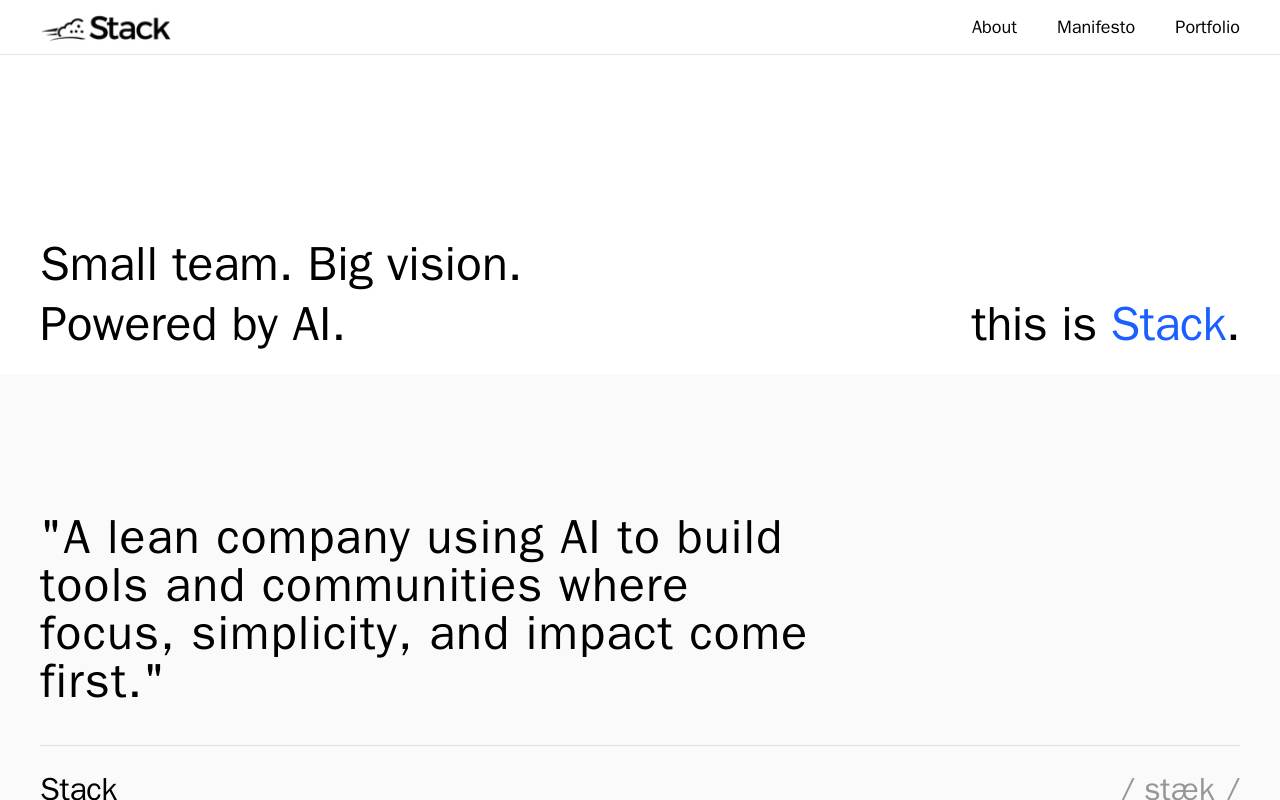Click the lean company quote paragraph
This screenshot has width=1280, height=800.
point(424,609)
